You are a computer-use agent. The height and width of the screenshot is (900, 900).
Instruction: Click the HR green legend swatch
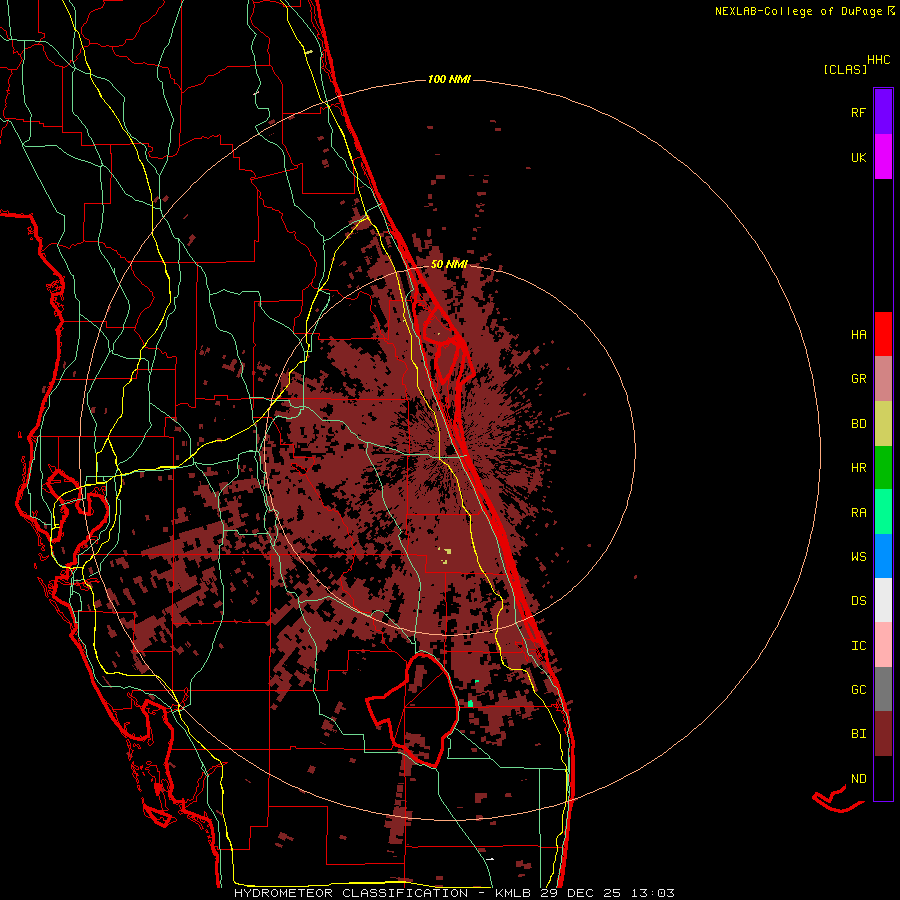click(883, 468)
